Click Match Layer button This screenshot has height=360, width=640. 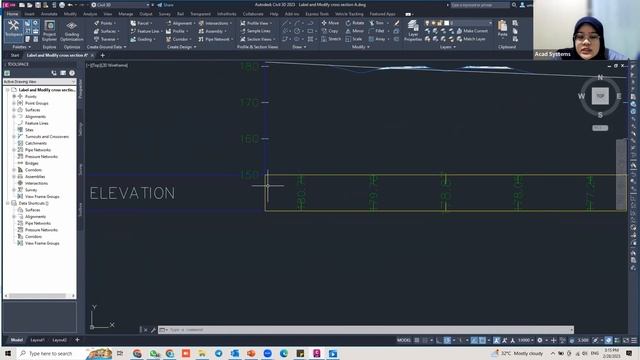coord(471,39)
